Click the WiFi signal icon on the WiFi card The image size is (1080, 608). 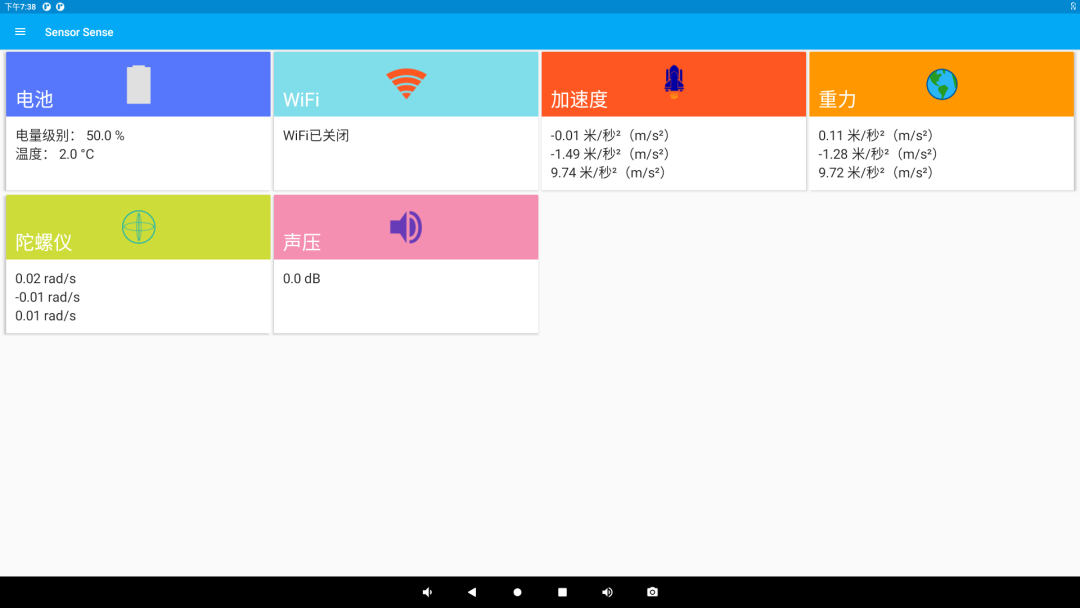[x=406, y=84]
